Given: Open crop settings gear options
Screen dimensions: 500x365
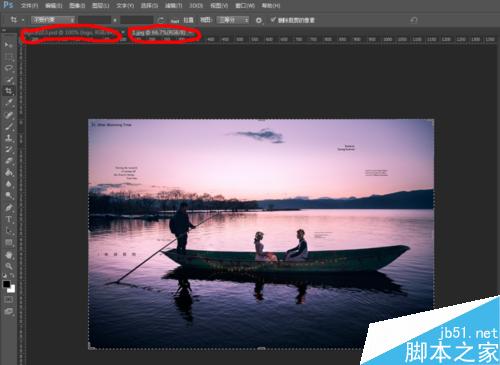Looking at the screenshot, I should 259,20.
